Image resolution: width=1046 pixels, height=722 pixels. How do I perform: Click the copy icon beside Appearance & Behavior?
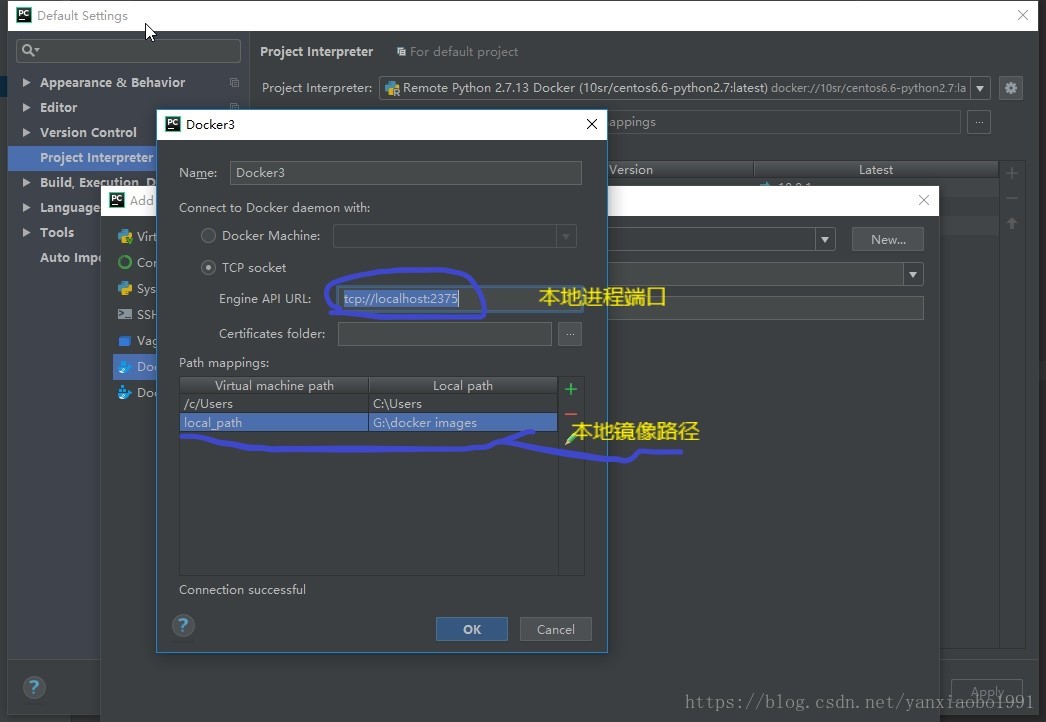[x=234, y=83]
